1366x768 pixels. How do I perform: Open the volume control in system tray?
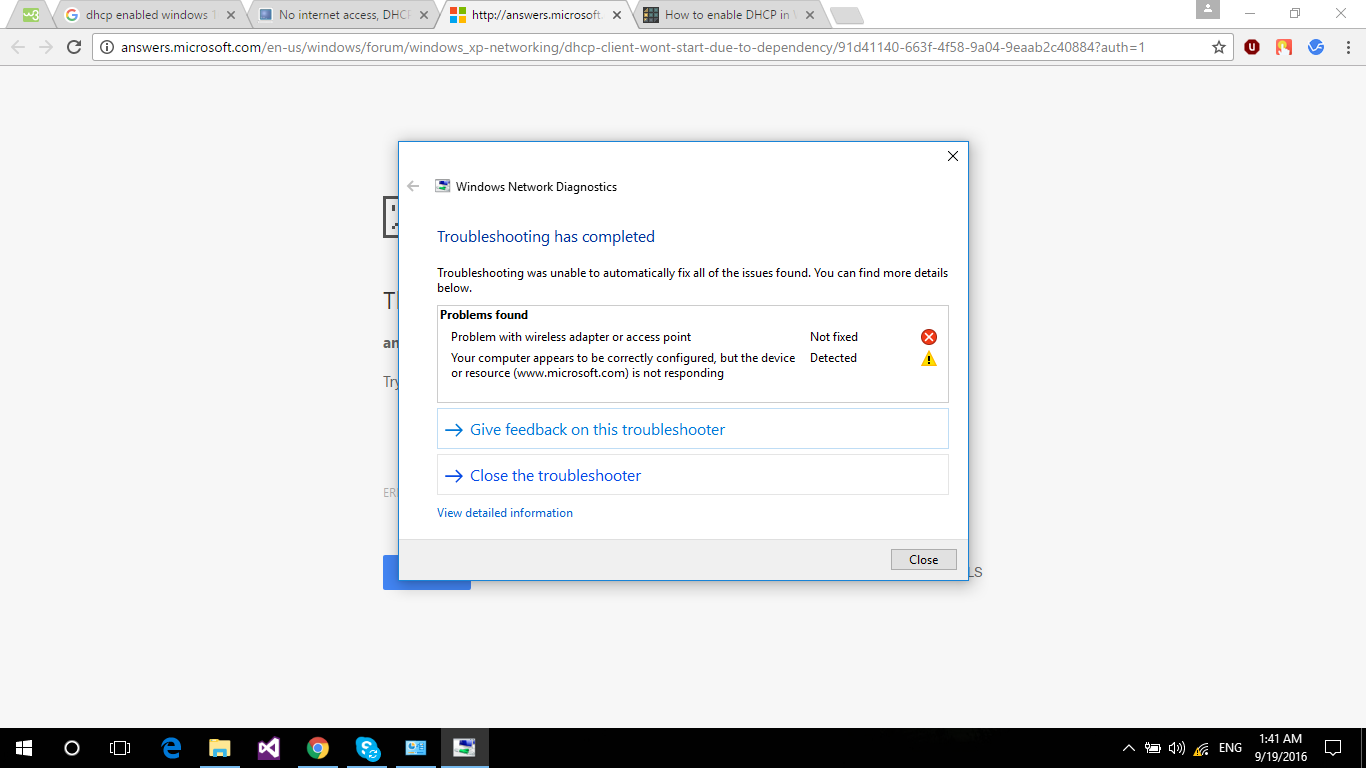(x=1177, y=748)
